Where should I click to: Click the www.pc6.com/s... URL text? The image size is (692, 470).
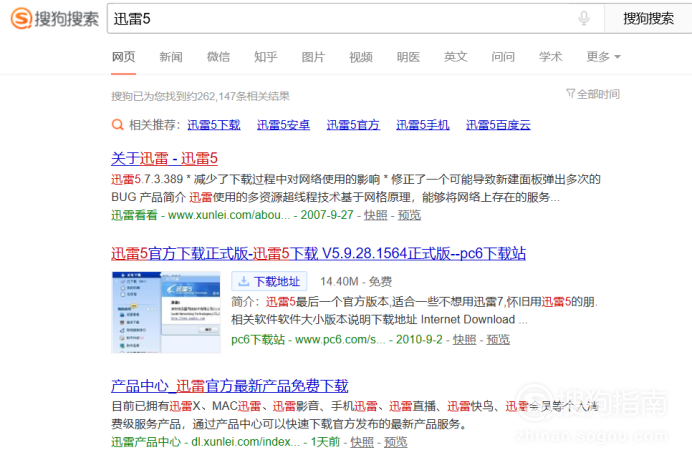340,339
